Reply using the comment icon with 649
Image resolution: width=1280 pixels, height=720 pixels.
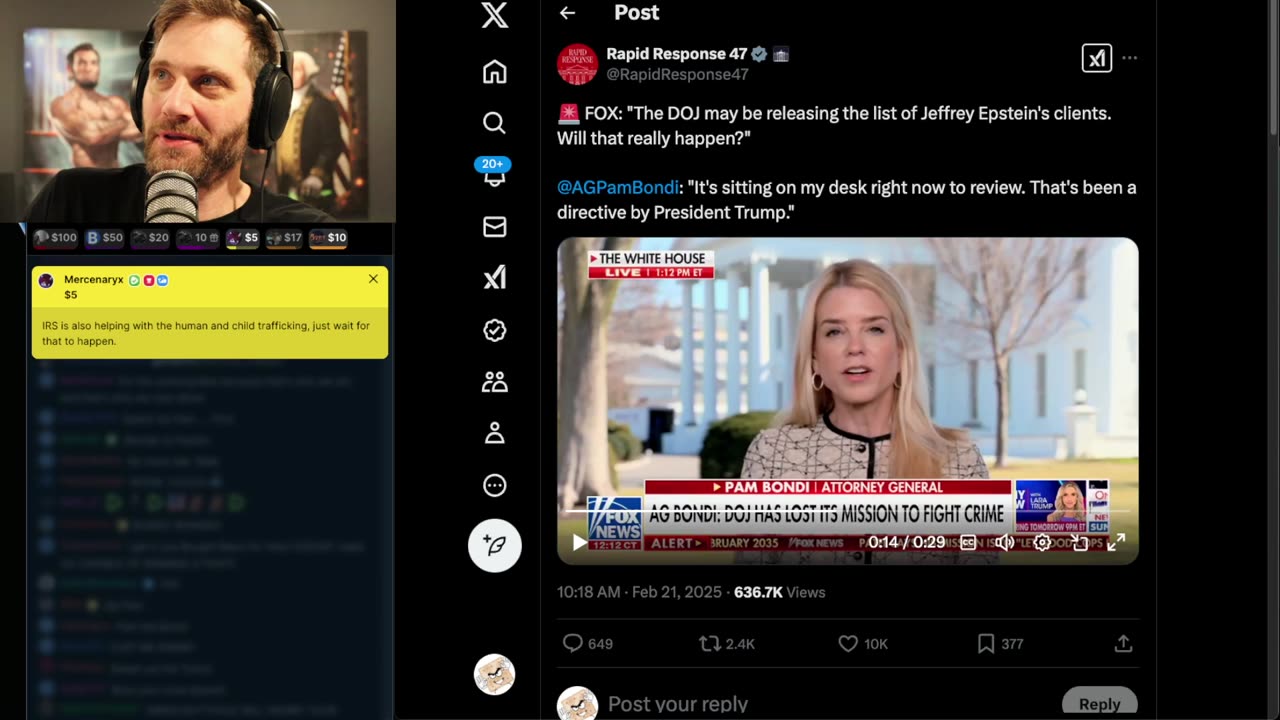pos(588,643)
